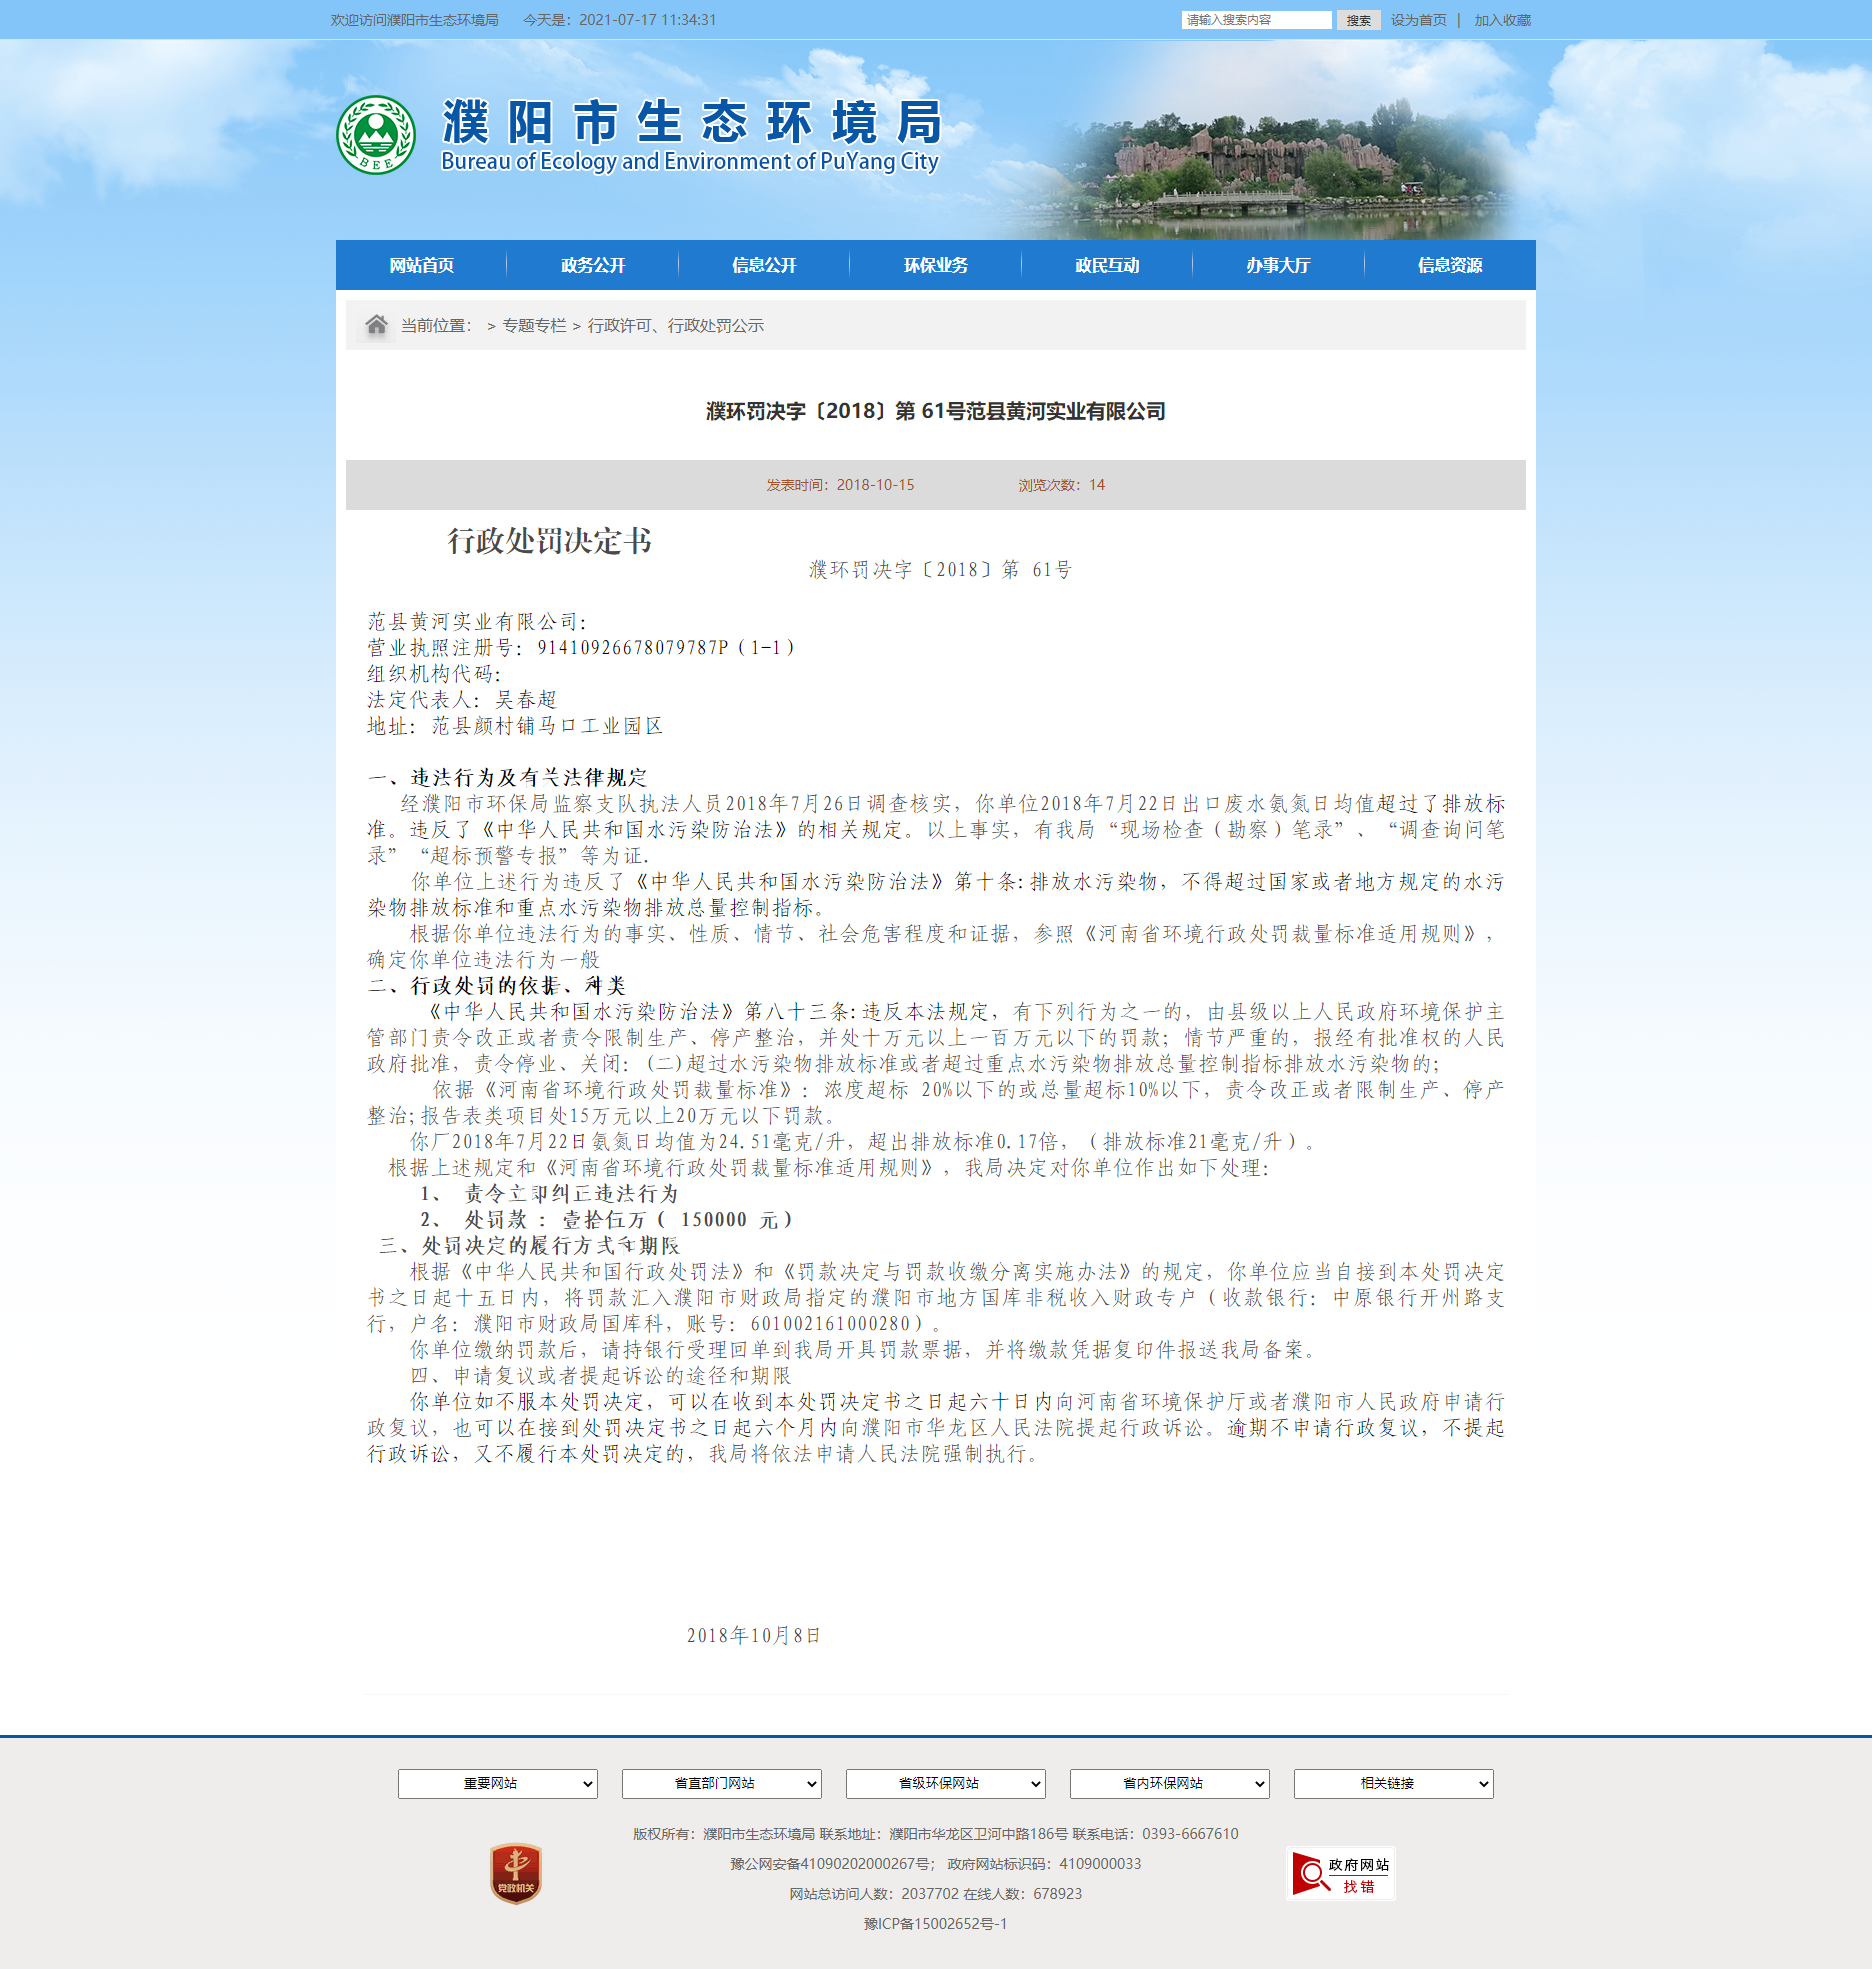Click the 欢迎访问濮阳市生态环境局 greeting text
The image size is (1872, 1969).
pyautogui.click(x=415, y=20)
